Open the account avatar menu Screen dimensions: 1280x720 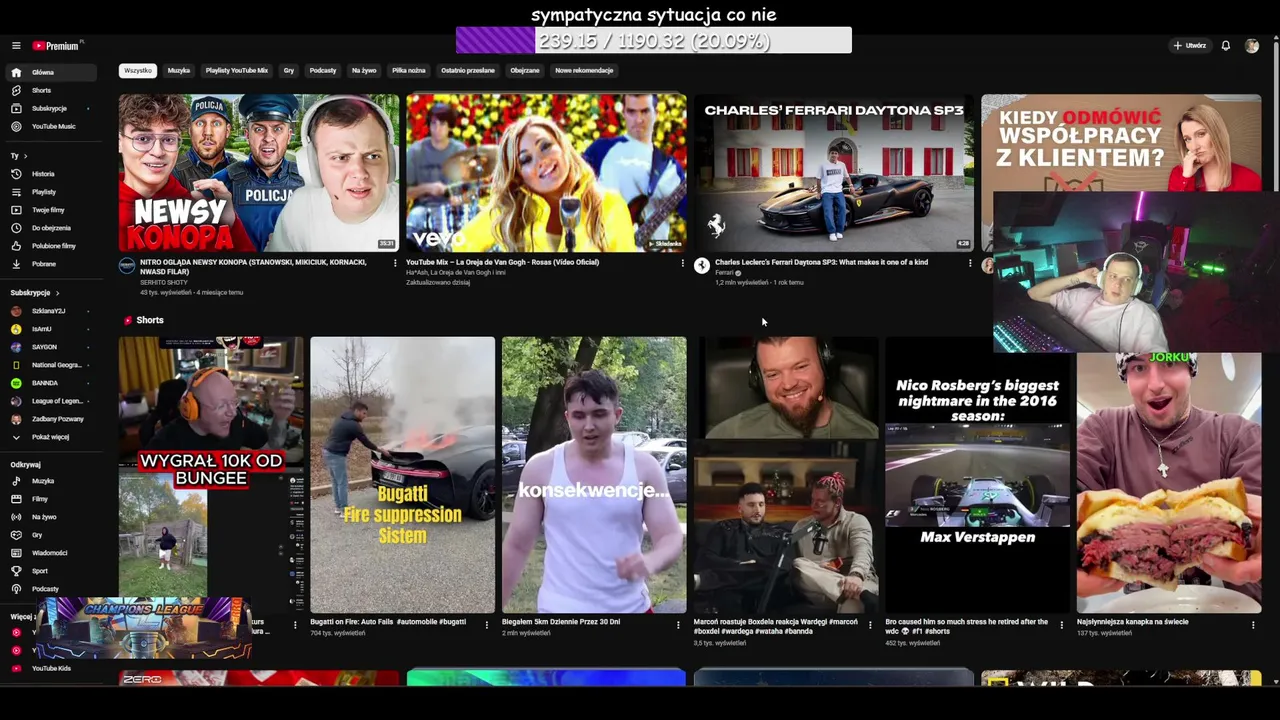[x=1252, y=46]
